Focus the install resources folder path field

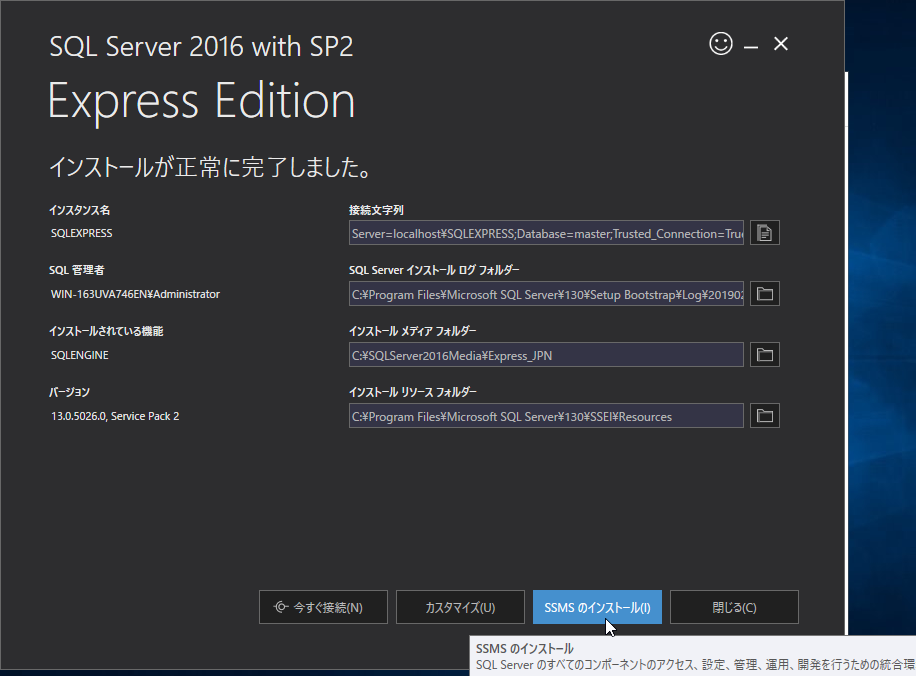pos(546,416)
